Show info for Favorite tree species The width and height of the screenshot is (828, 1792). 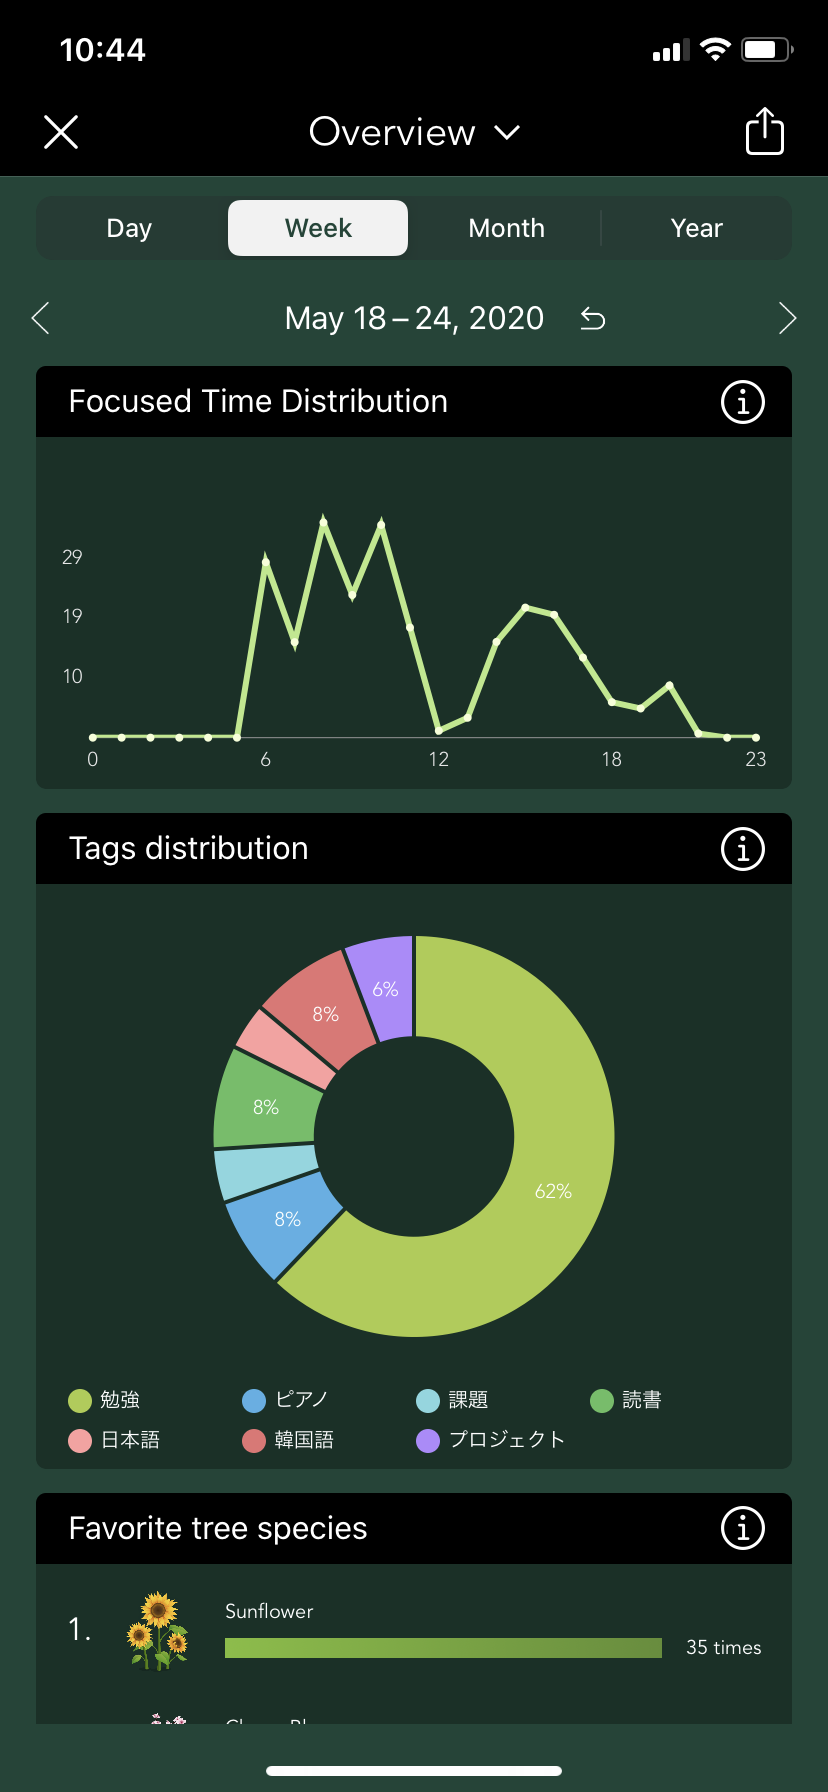742,1529
